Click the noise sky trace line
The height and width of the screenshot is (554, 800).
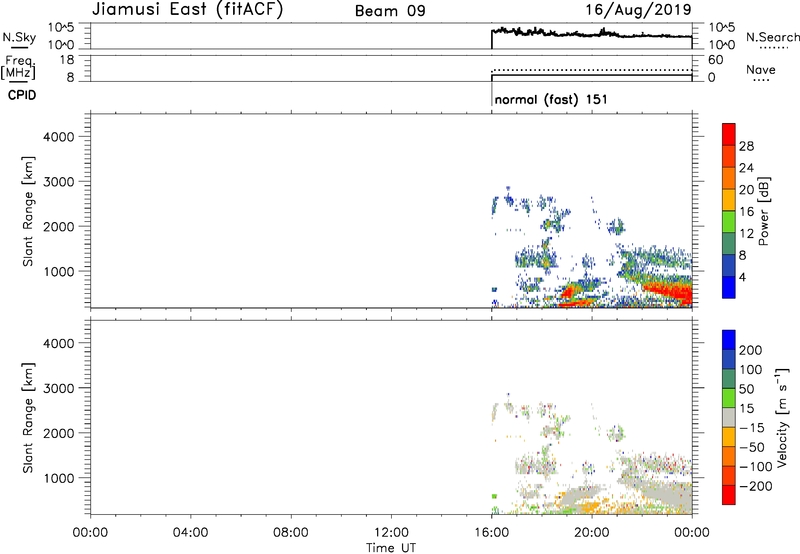click(592, 34)
